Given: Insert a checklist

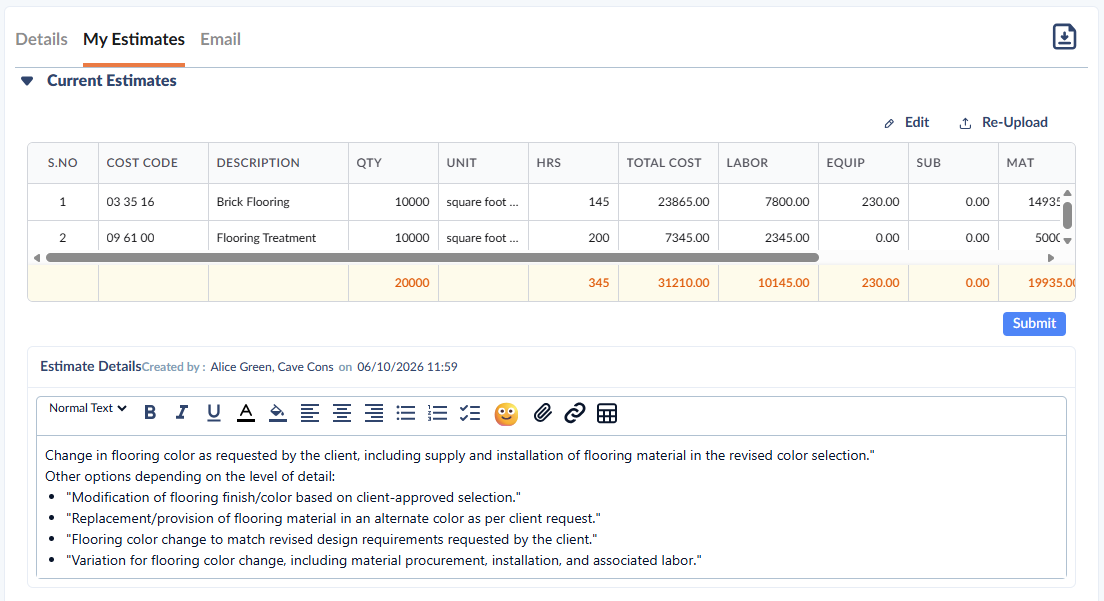Looking at the screenshot, I should [x=470, y=413].
